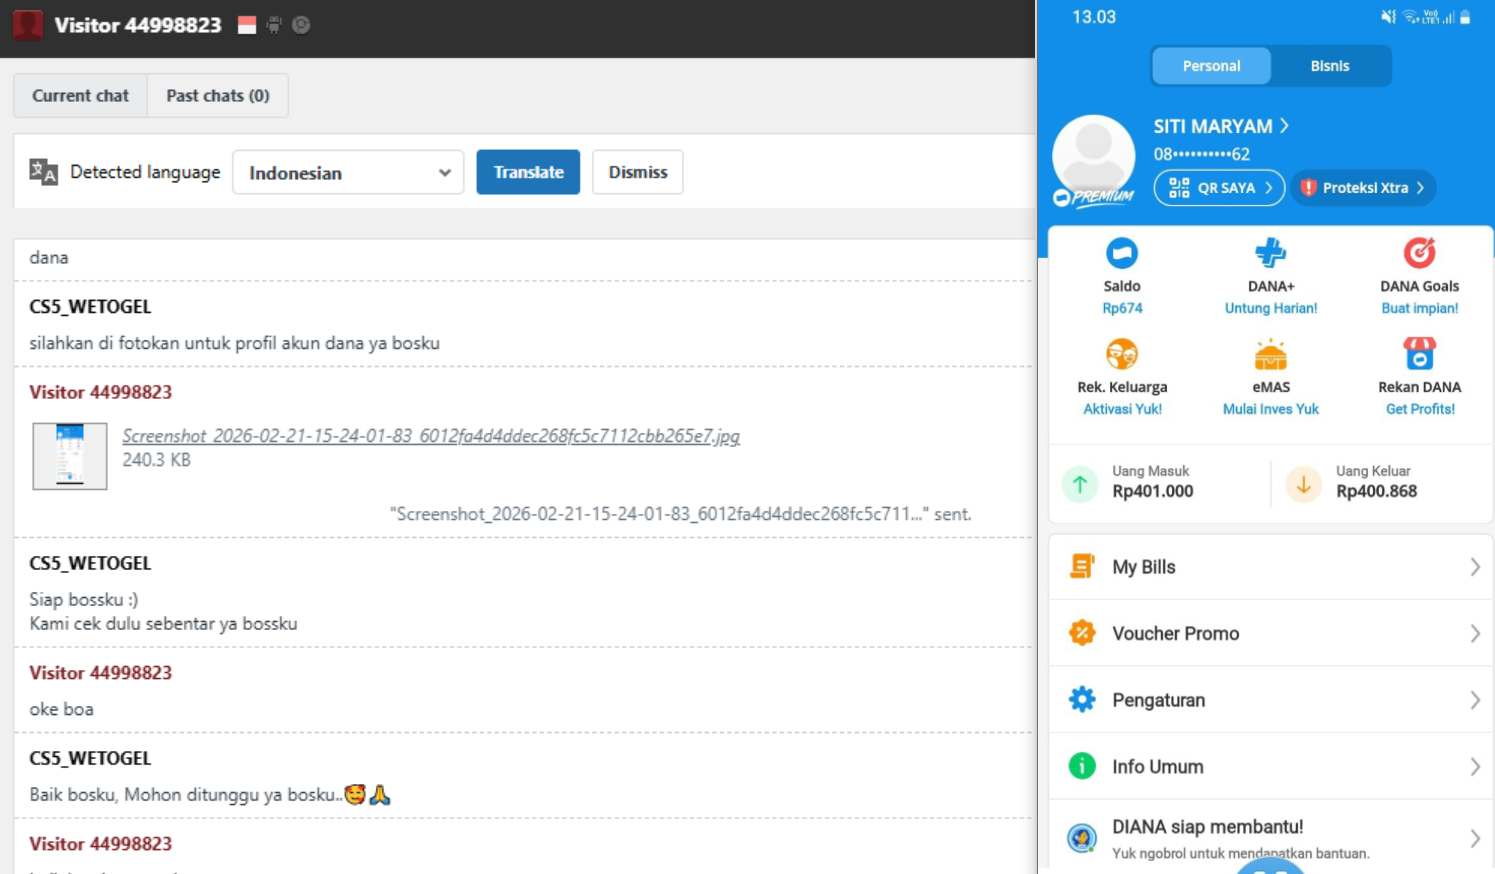Switch to the Past chats (0) tab
The height and width of the screenshot is (874, 1495).
218,95
